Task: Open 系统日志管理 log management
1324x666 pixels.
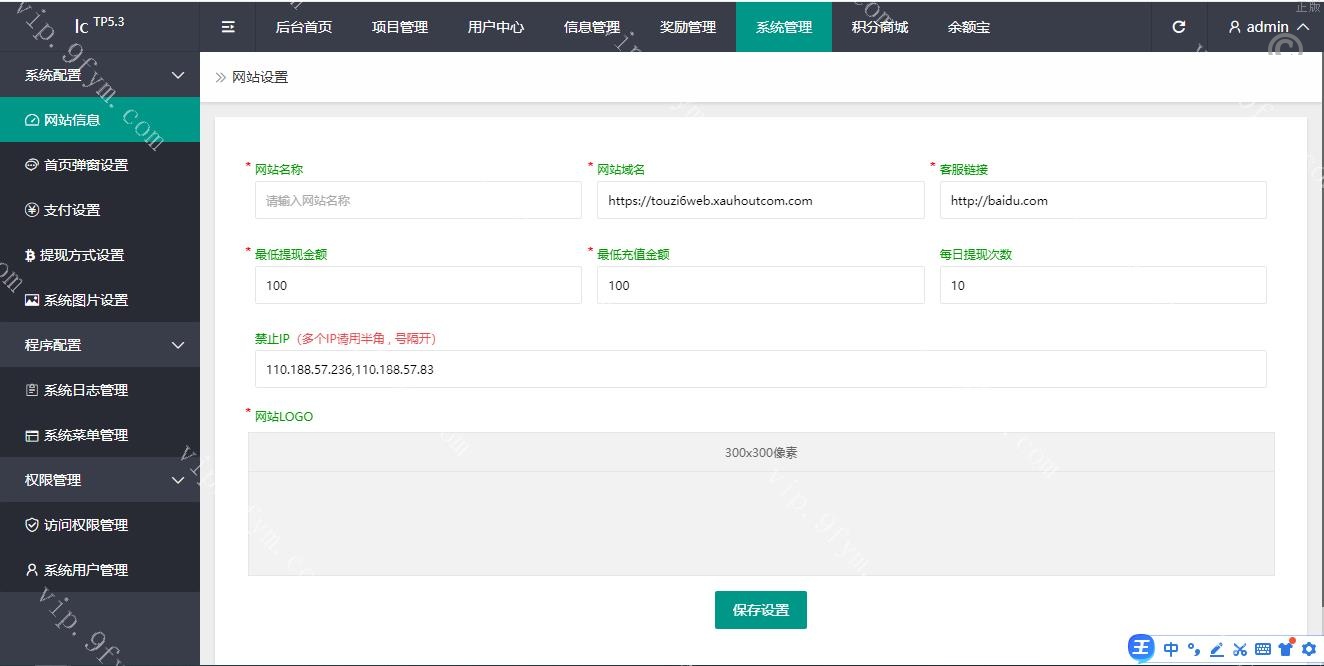Action: coord(86,390)
